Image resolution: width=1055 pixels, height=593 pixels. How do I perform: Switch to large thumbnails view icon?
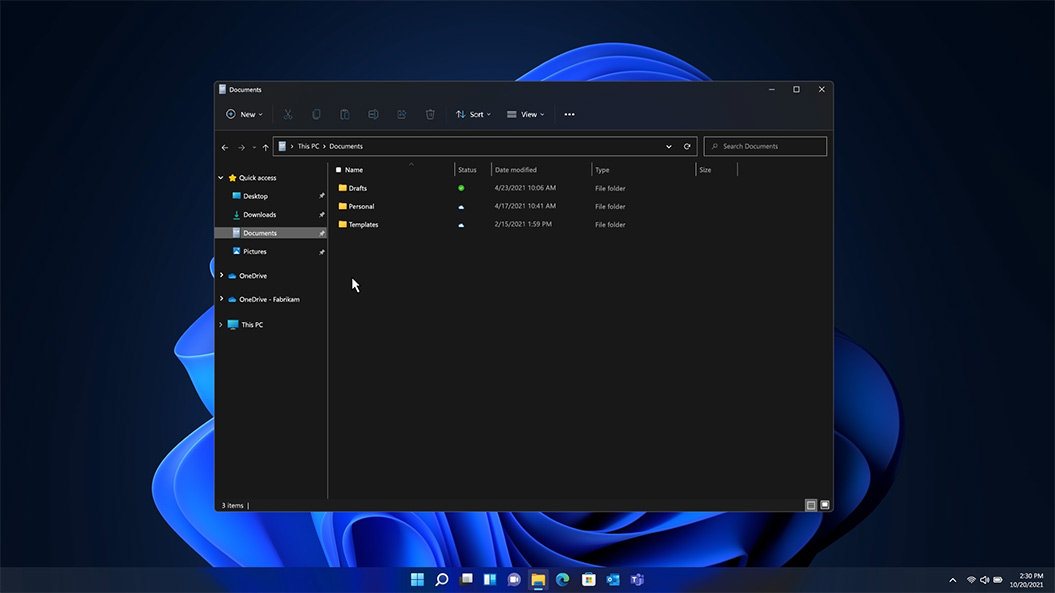tap(825, 505)
